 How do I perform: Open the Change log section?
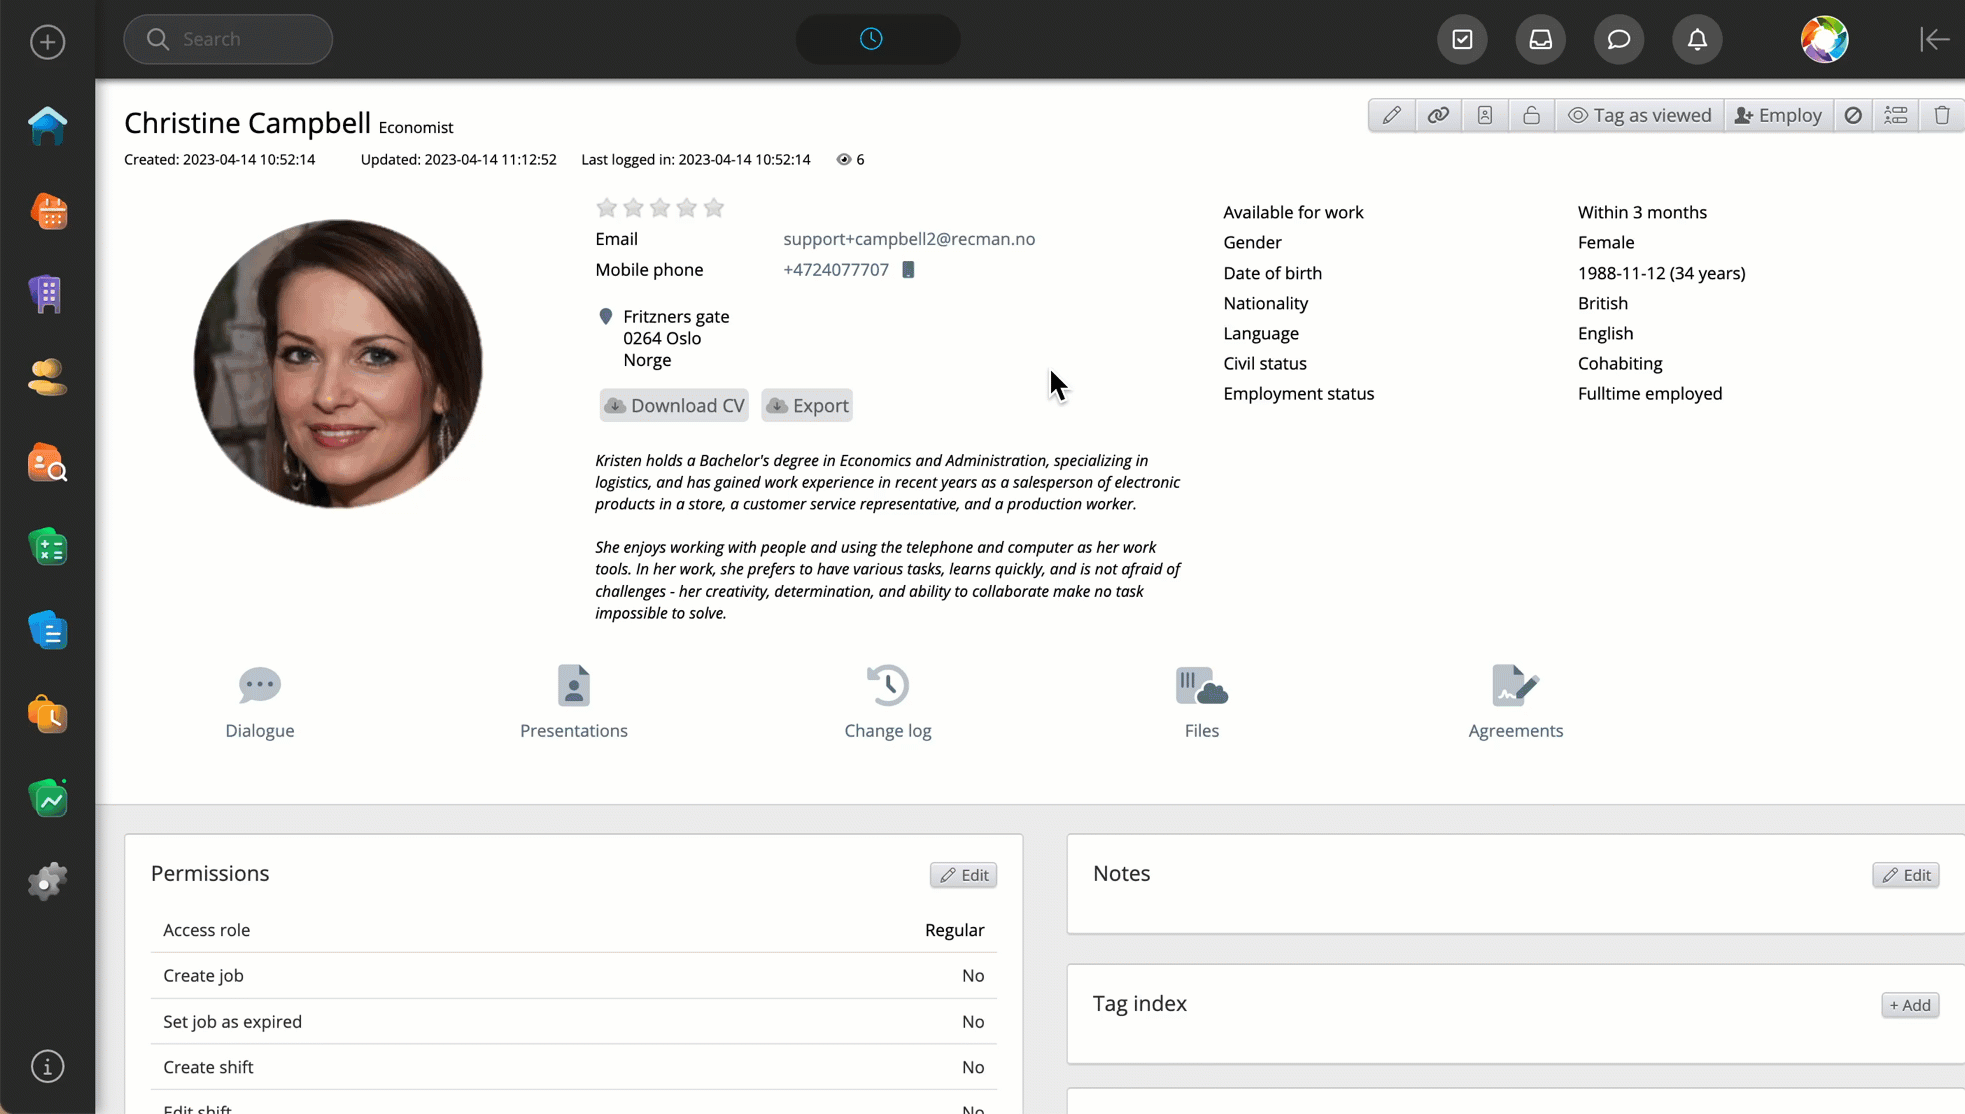887,702
